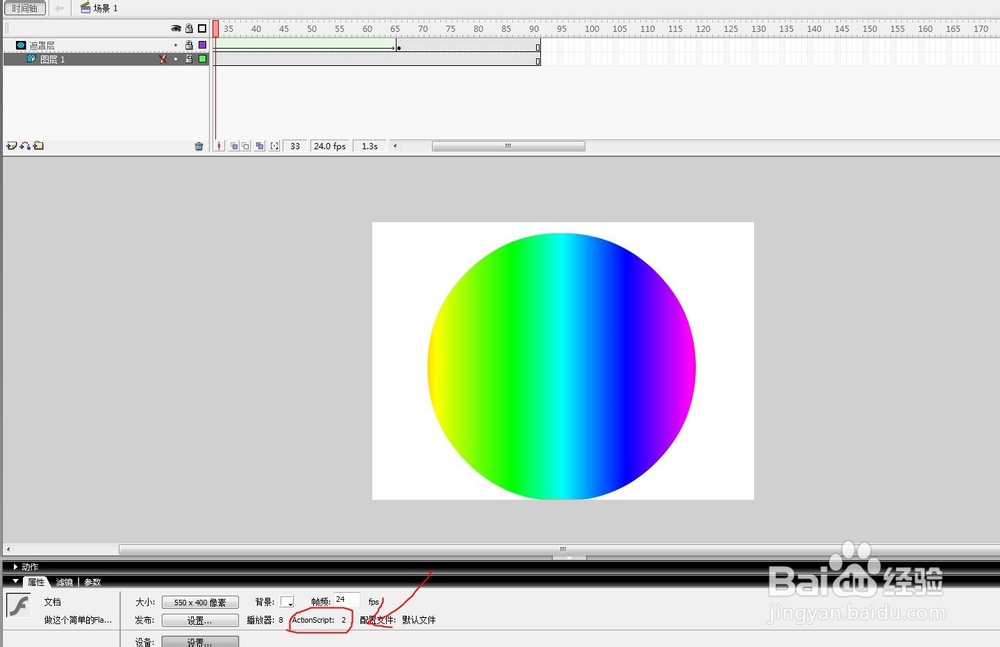The width and height of the screenshot is (1000, 647).
Task: Add a motion guide layer
Action: [25, 145]
